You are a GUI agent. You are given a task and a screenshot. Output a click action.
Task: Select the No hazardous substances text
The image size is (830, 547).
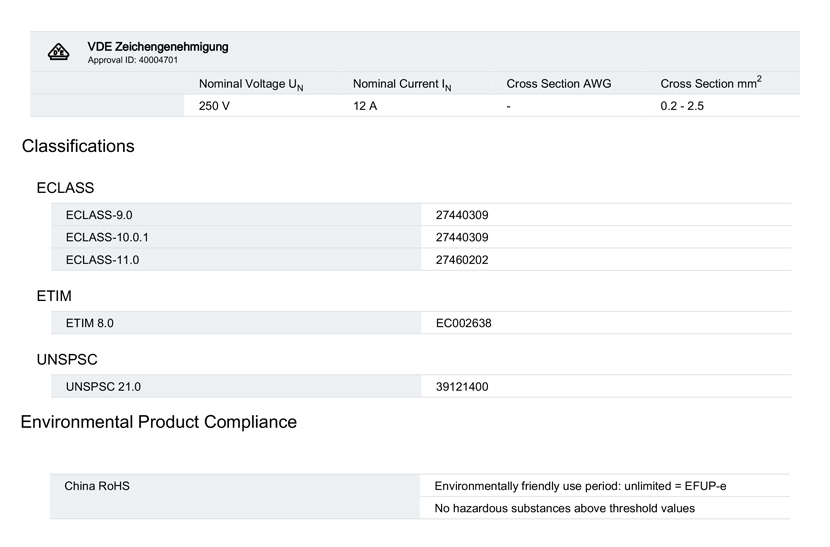pos(564,508)
